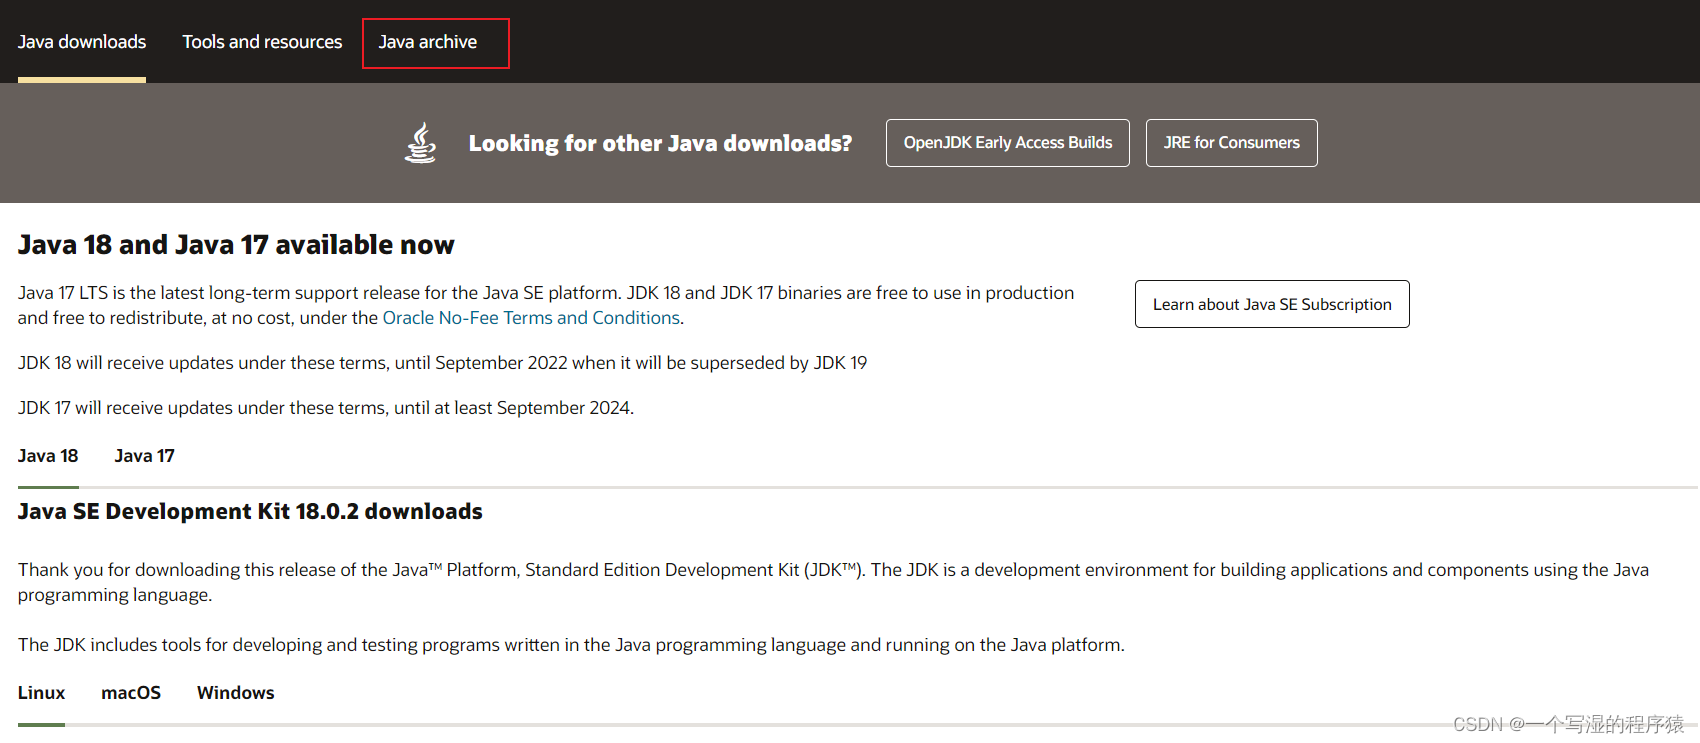Click heading Java 18 and Java 17 available now

(236, 245)
